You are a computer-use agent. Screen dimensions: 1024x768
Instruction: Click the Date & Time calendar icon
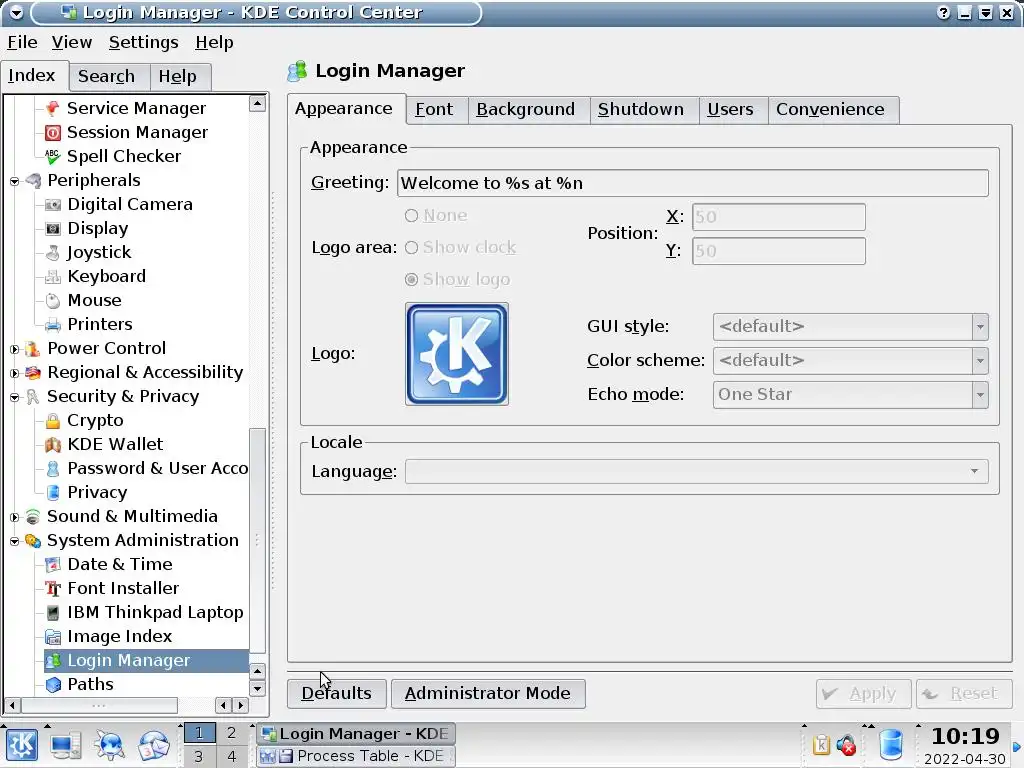pyautogui.click(x=53, y=564)
